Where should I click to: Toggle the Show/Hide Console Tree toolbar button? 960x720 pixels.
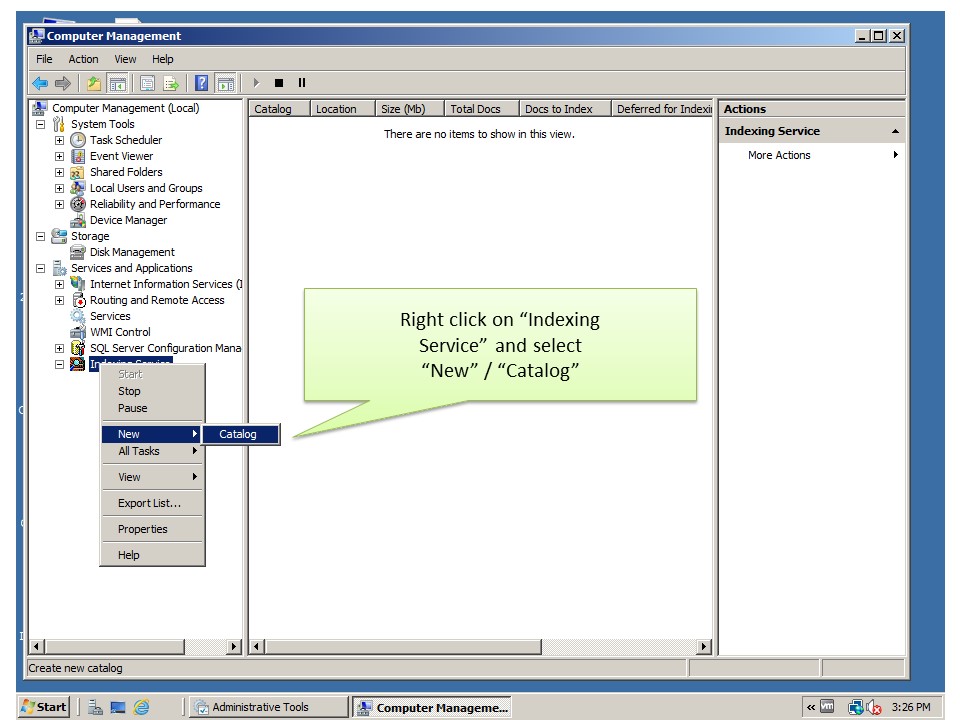pos(117,83)
